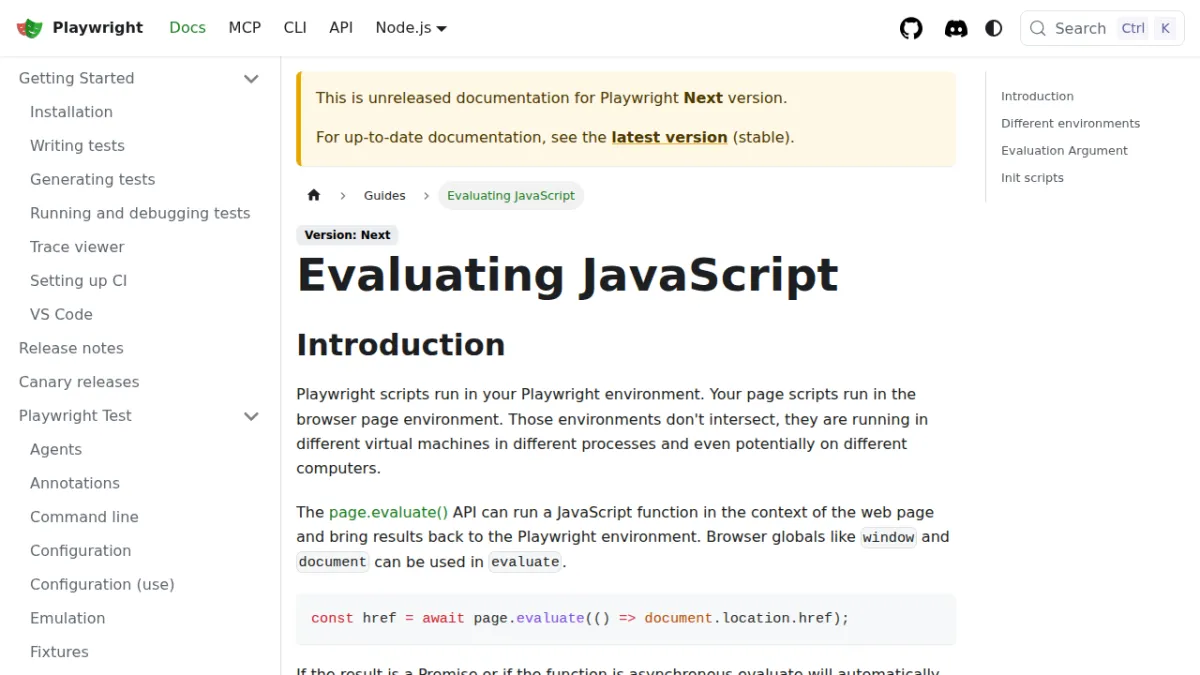Screen dimensions: 1200x675
Task: Open the Emulation page
Action: [x=67, y=618]
